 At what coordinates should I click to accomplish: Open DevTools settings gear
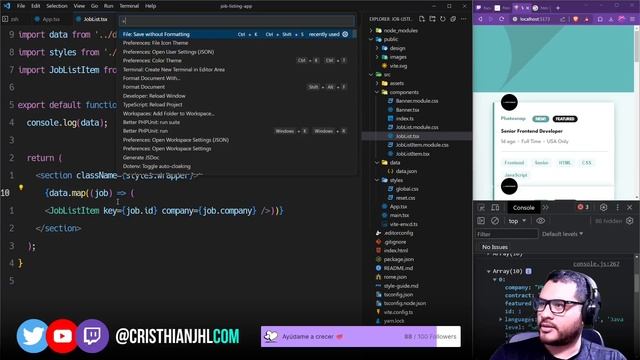pos(604,207)
